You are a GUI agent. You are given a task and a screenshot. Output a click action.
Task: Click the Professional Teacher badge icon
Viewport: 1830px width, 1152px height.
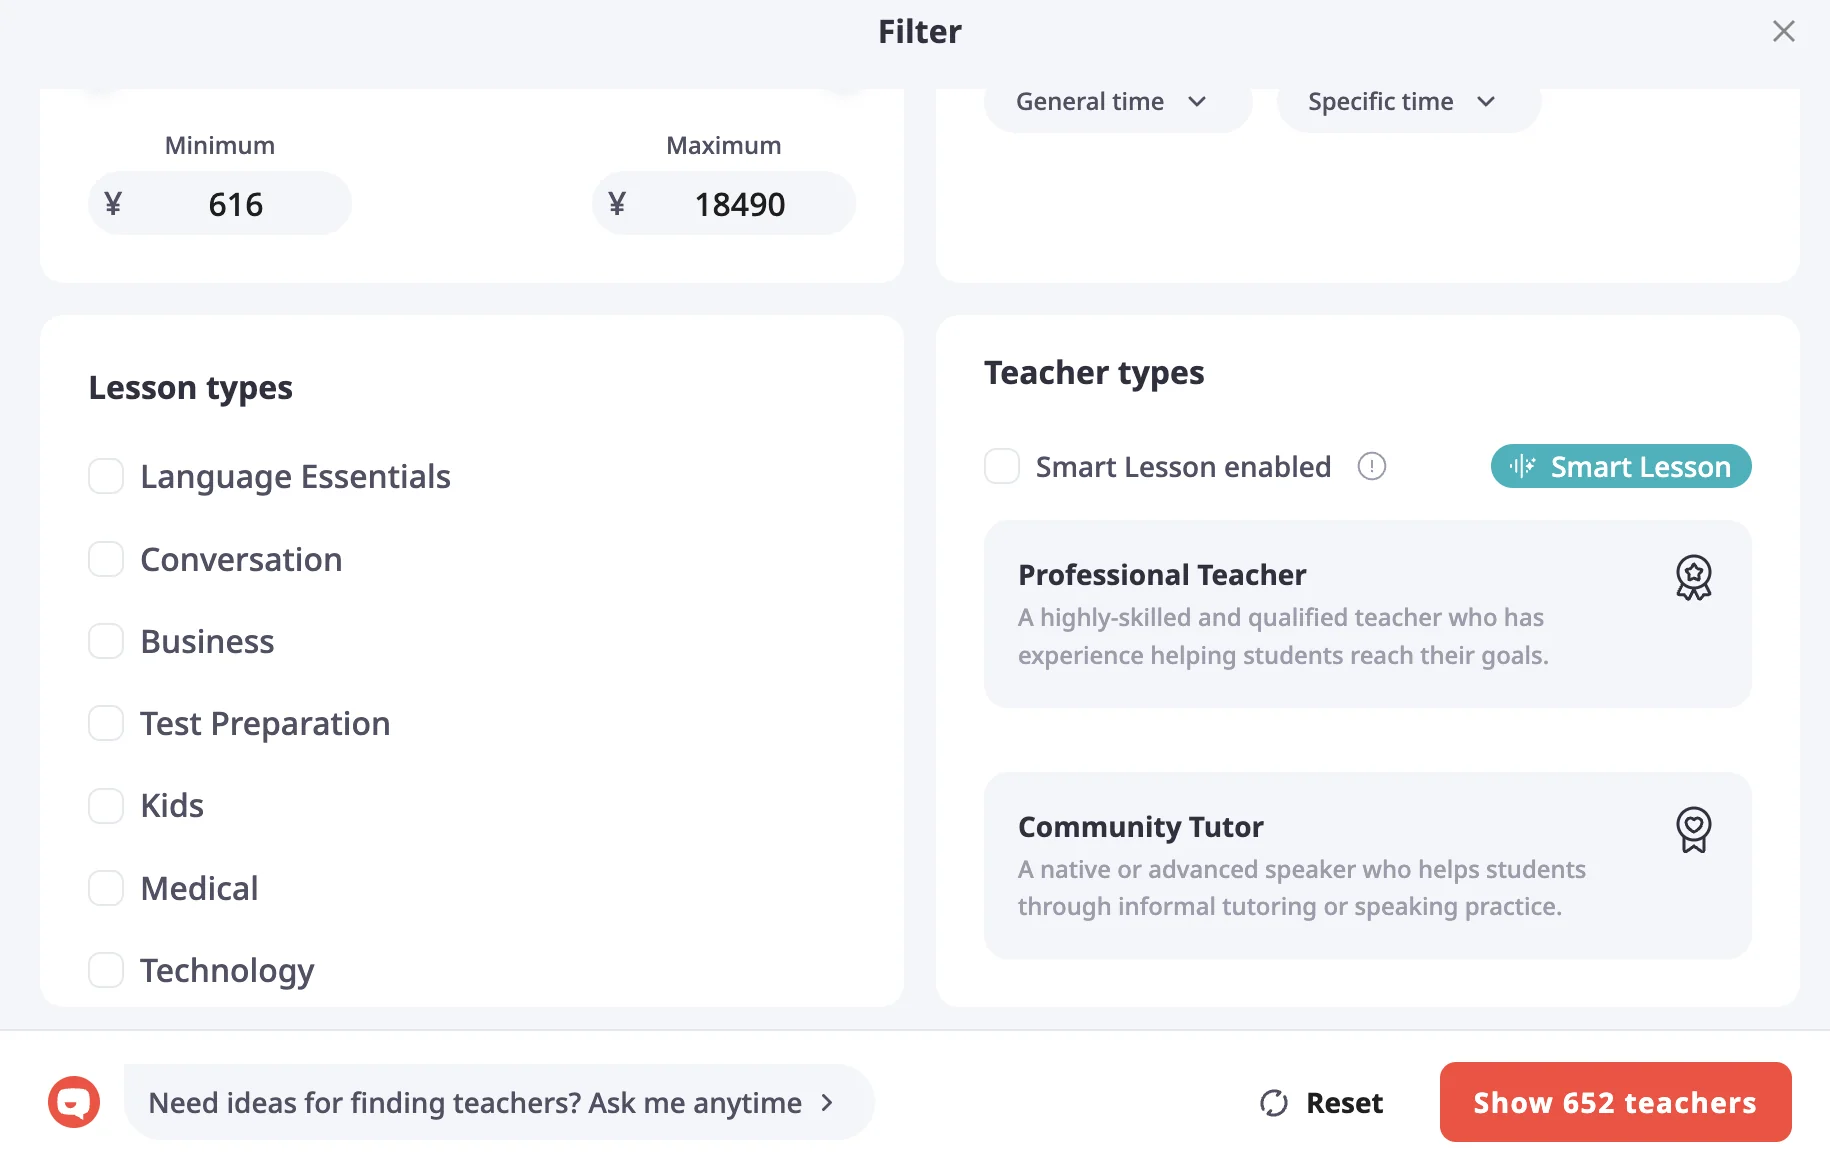(x=1693, y=578)
